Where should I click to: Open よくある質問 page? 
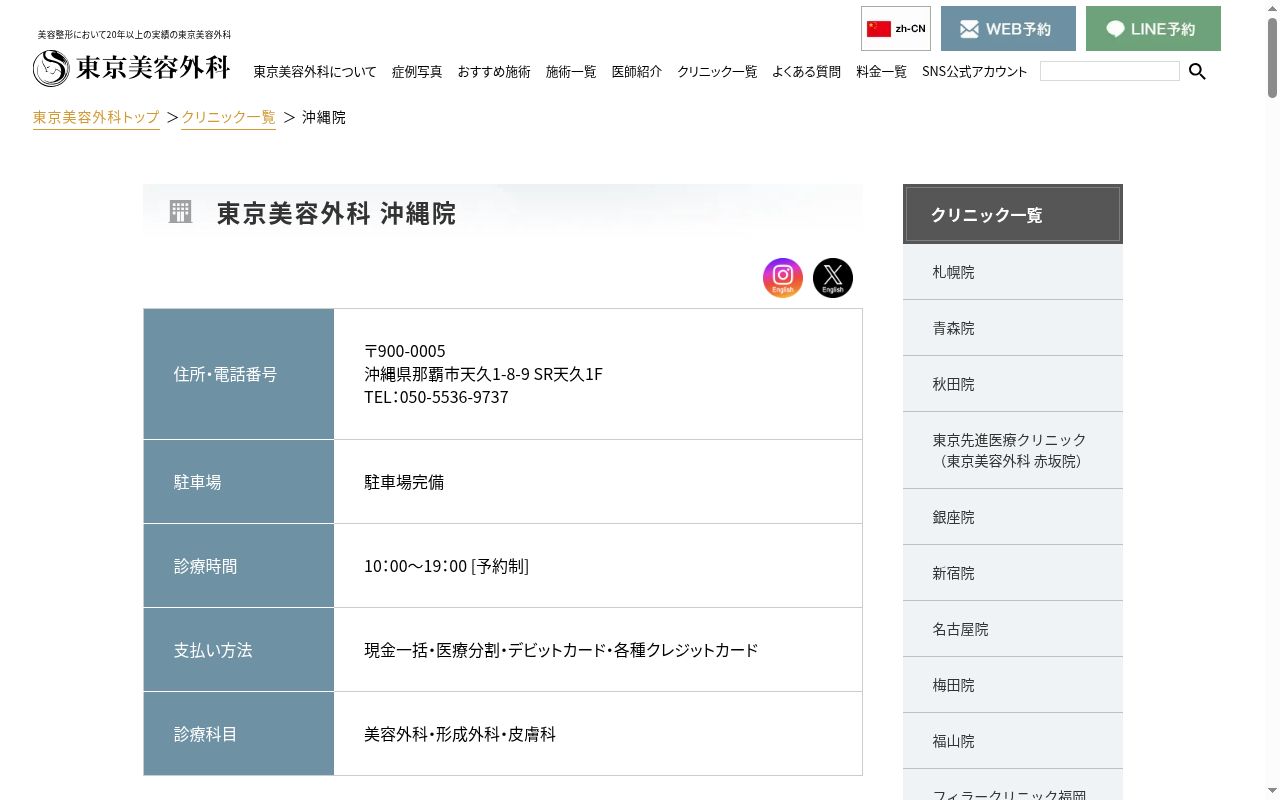(x=806, y=72)
